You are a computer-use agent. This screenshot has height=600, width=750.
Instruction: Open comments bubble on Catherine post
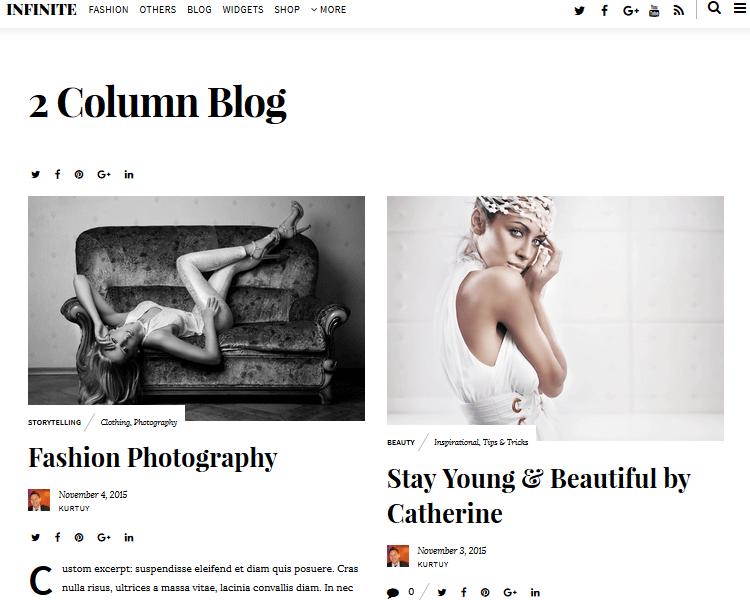click(x=393, y=593)
